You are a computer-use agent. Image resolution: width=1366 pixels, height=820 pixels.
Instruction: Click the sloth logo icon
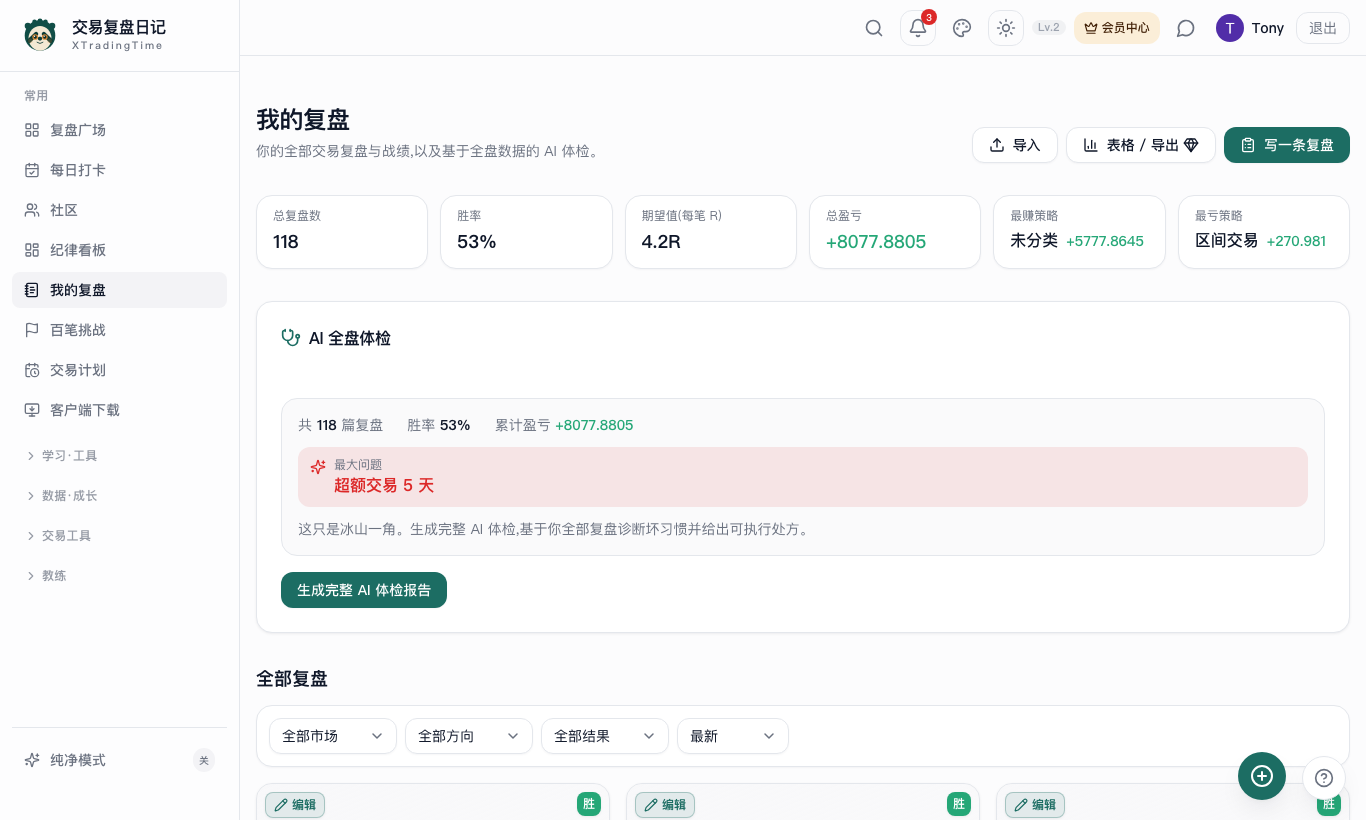pyautogui.click(x=40, y=35)
